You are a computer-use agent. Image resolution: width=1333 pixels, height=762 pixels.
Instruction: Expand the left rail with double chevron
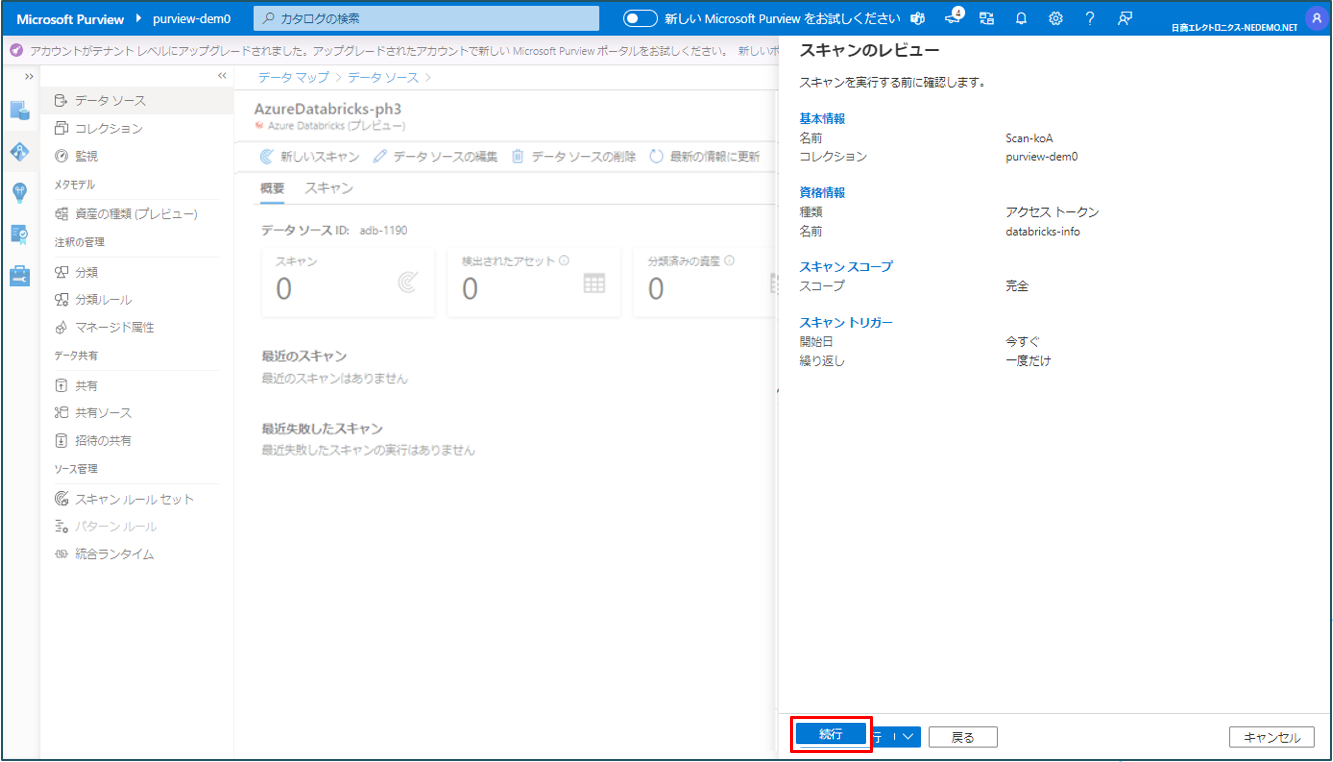[29, 76]
